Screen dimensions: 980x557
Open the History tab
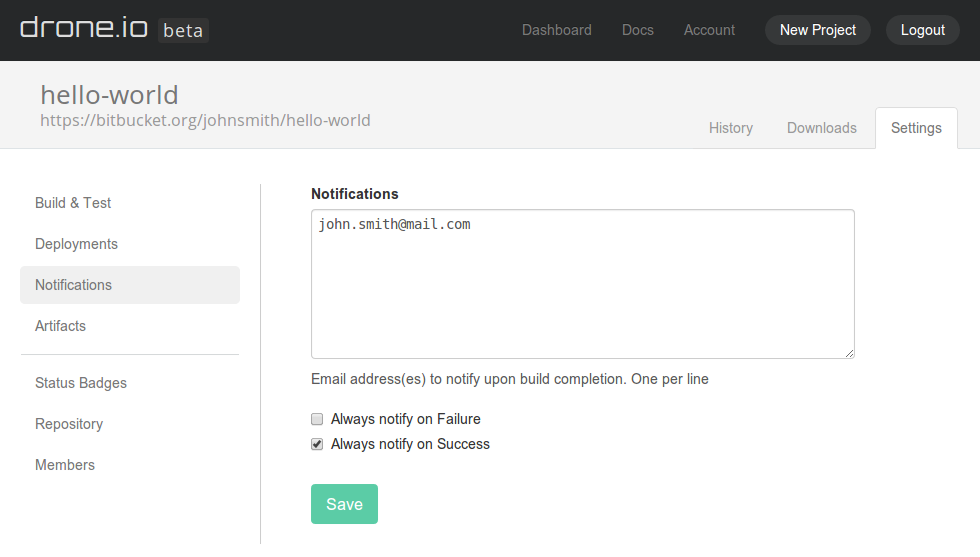point(730,128)
